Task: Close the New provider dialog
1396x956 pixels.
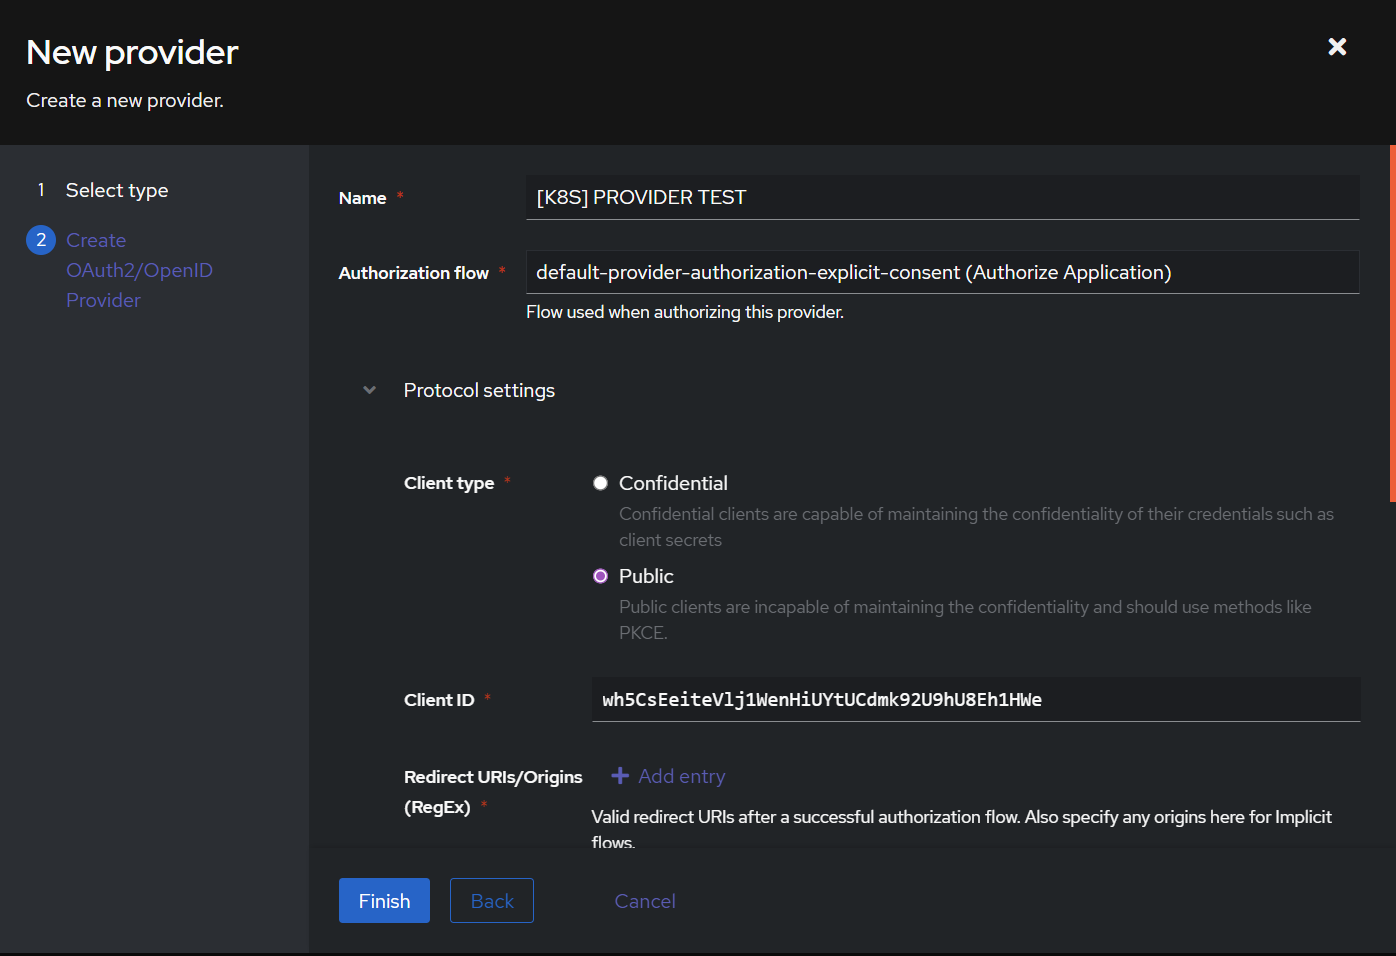Action: [1337, 47]
